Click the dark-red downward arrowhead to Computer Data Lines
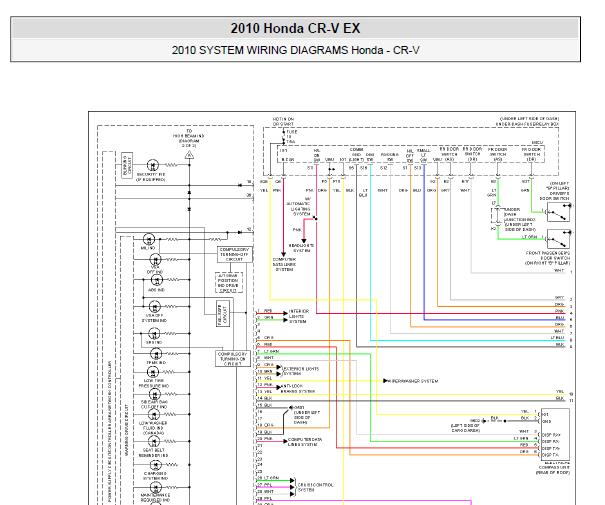This screenshot has width=605, height=505. (284, 254)
